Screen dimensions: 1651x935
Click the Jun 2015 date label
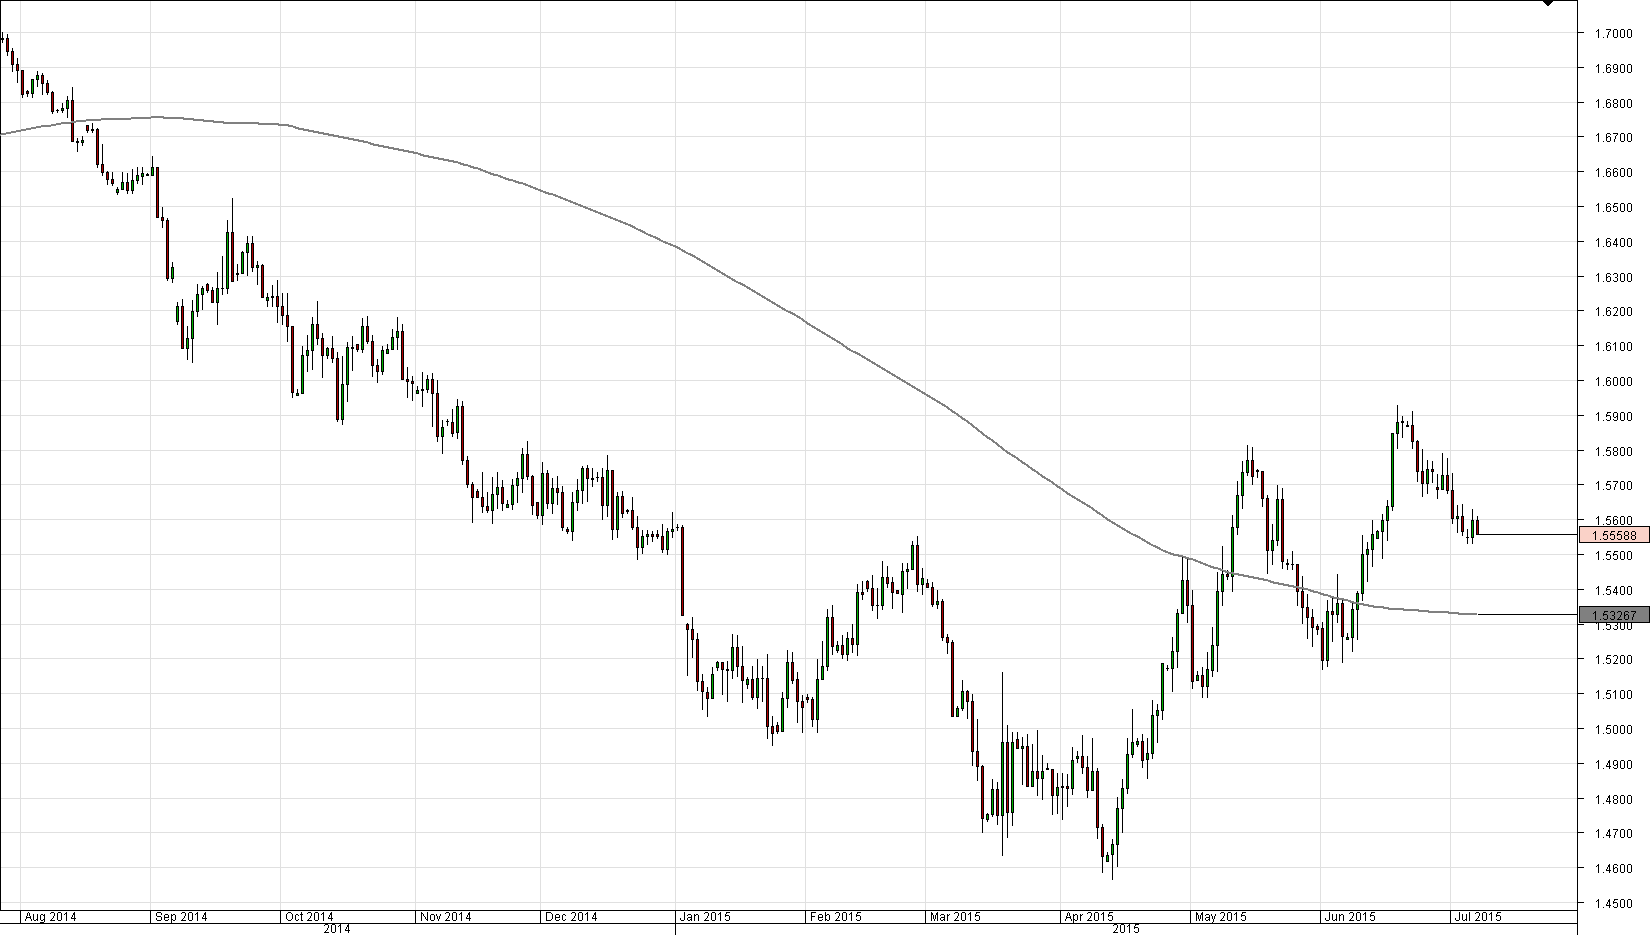(x=1349, y=916)
